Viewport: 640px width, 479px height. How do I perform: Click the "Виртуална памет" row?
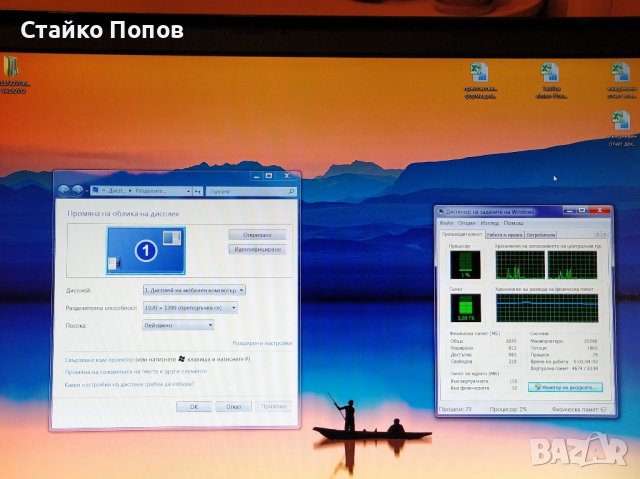[x=564, y=368]
